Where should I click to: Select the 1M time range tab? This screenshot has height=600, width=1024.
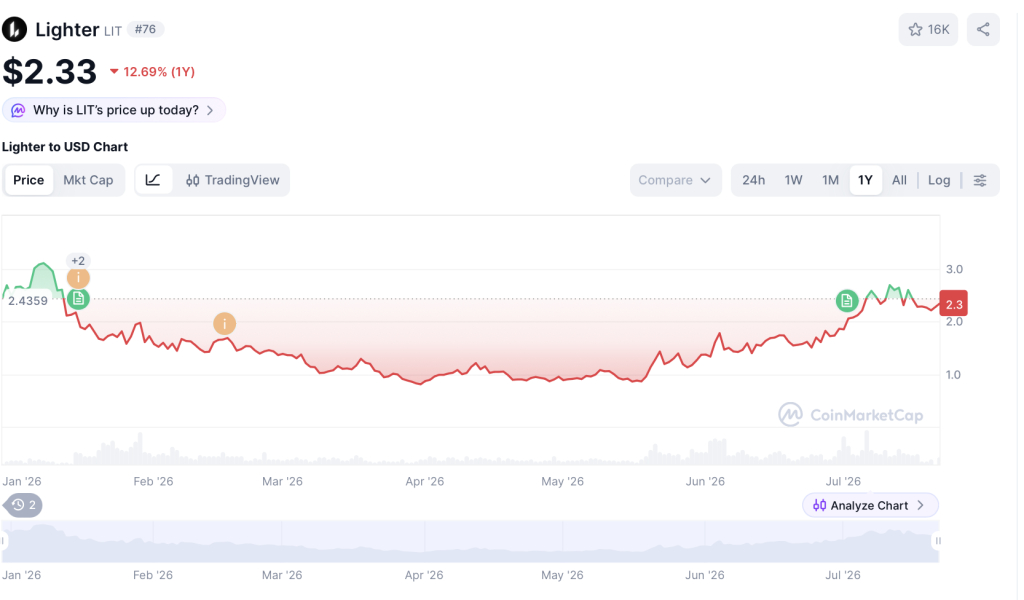click(x=830, y=180)
